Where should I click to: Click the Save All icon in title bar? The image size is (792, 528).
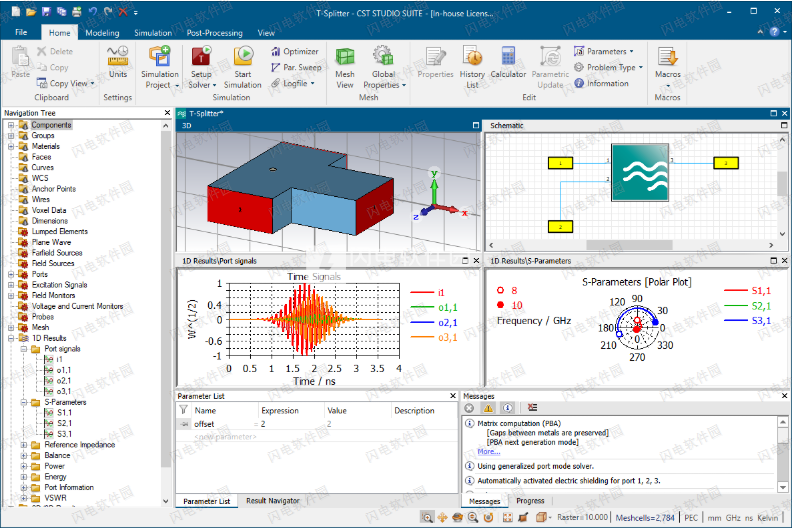coord(62,11)
